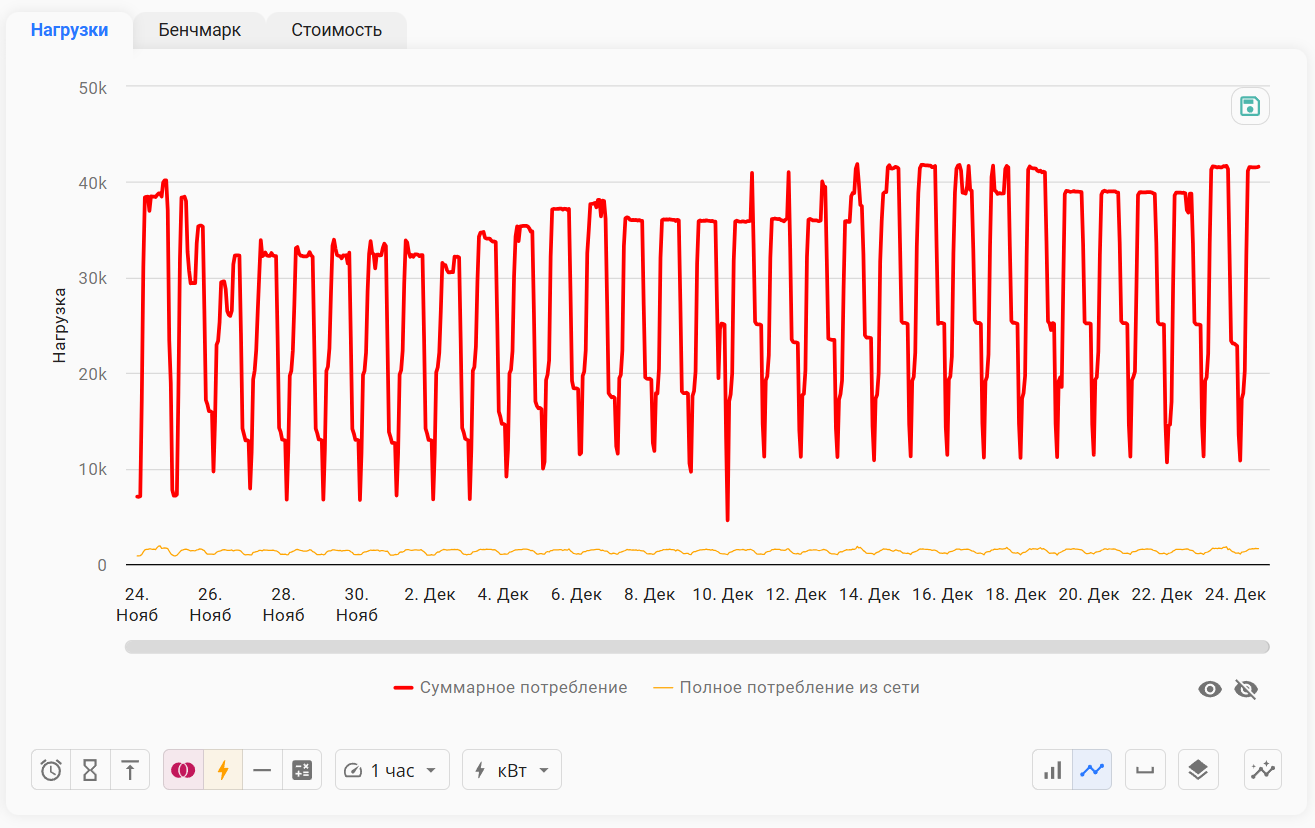Open the Стоимость tab
Screen dimensions: 1315x828
click(336, 30)
